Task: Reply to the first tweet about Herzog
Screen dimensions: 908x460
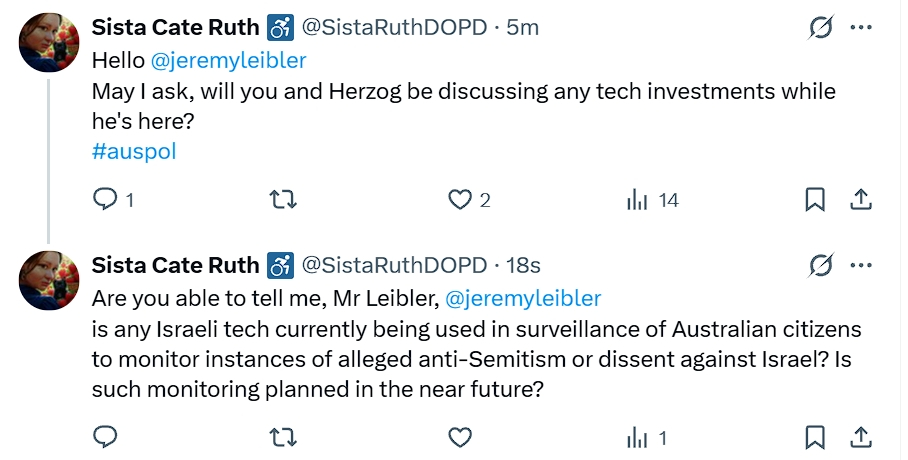Action: click(x=105, y=200)
